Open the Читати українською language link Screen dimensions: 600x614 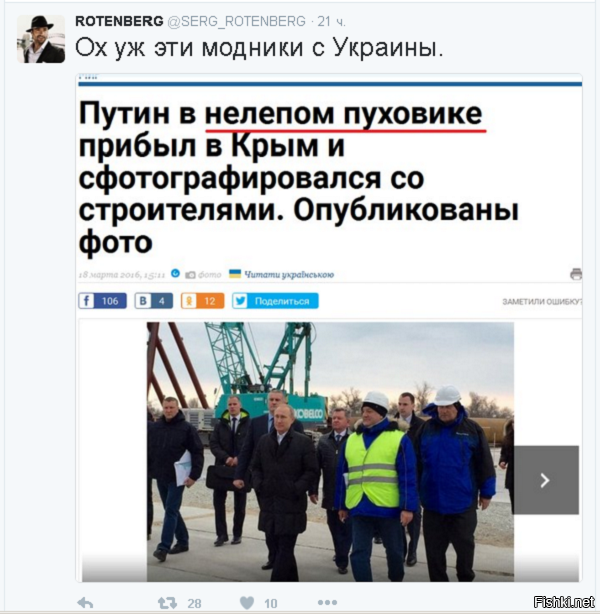(x=289, y=274)
